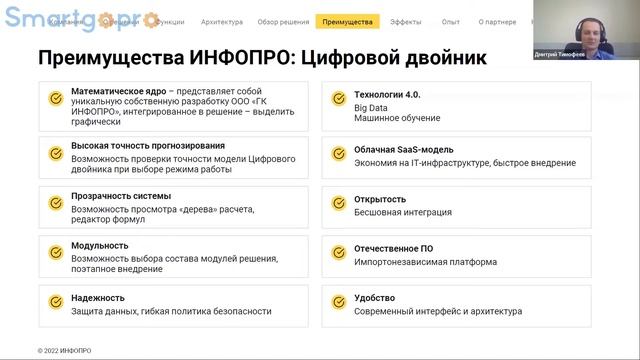This screenshot has height=360, width=640.
Task: Click the check icon beside Удобство
Action: (x=339, y=302)
